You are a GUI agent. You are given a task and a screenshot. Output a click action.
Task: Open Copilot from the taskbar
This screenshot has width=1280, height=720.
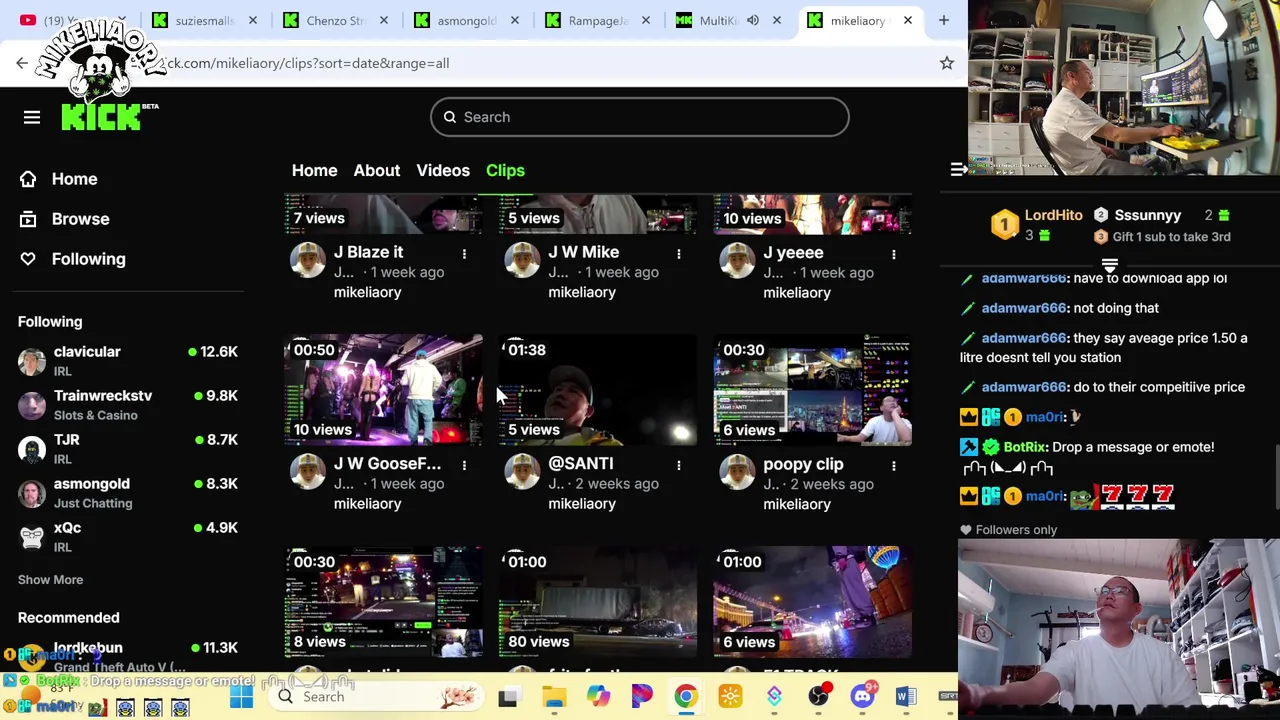598,696
